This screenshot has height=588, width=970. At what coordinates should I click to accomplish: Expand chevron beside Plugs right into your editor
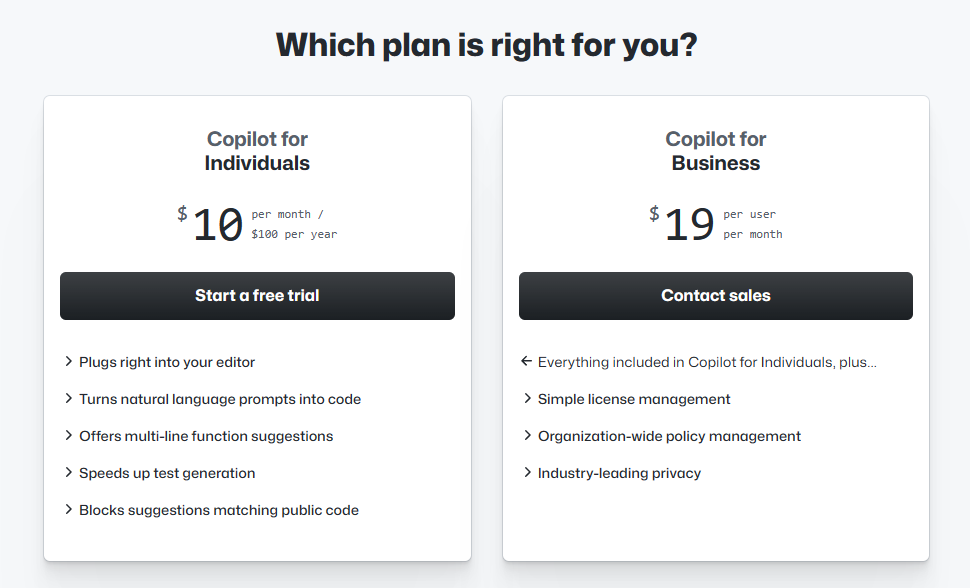(69, 362)
